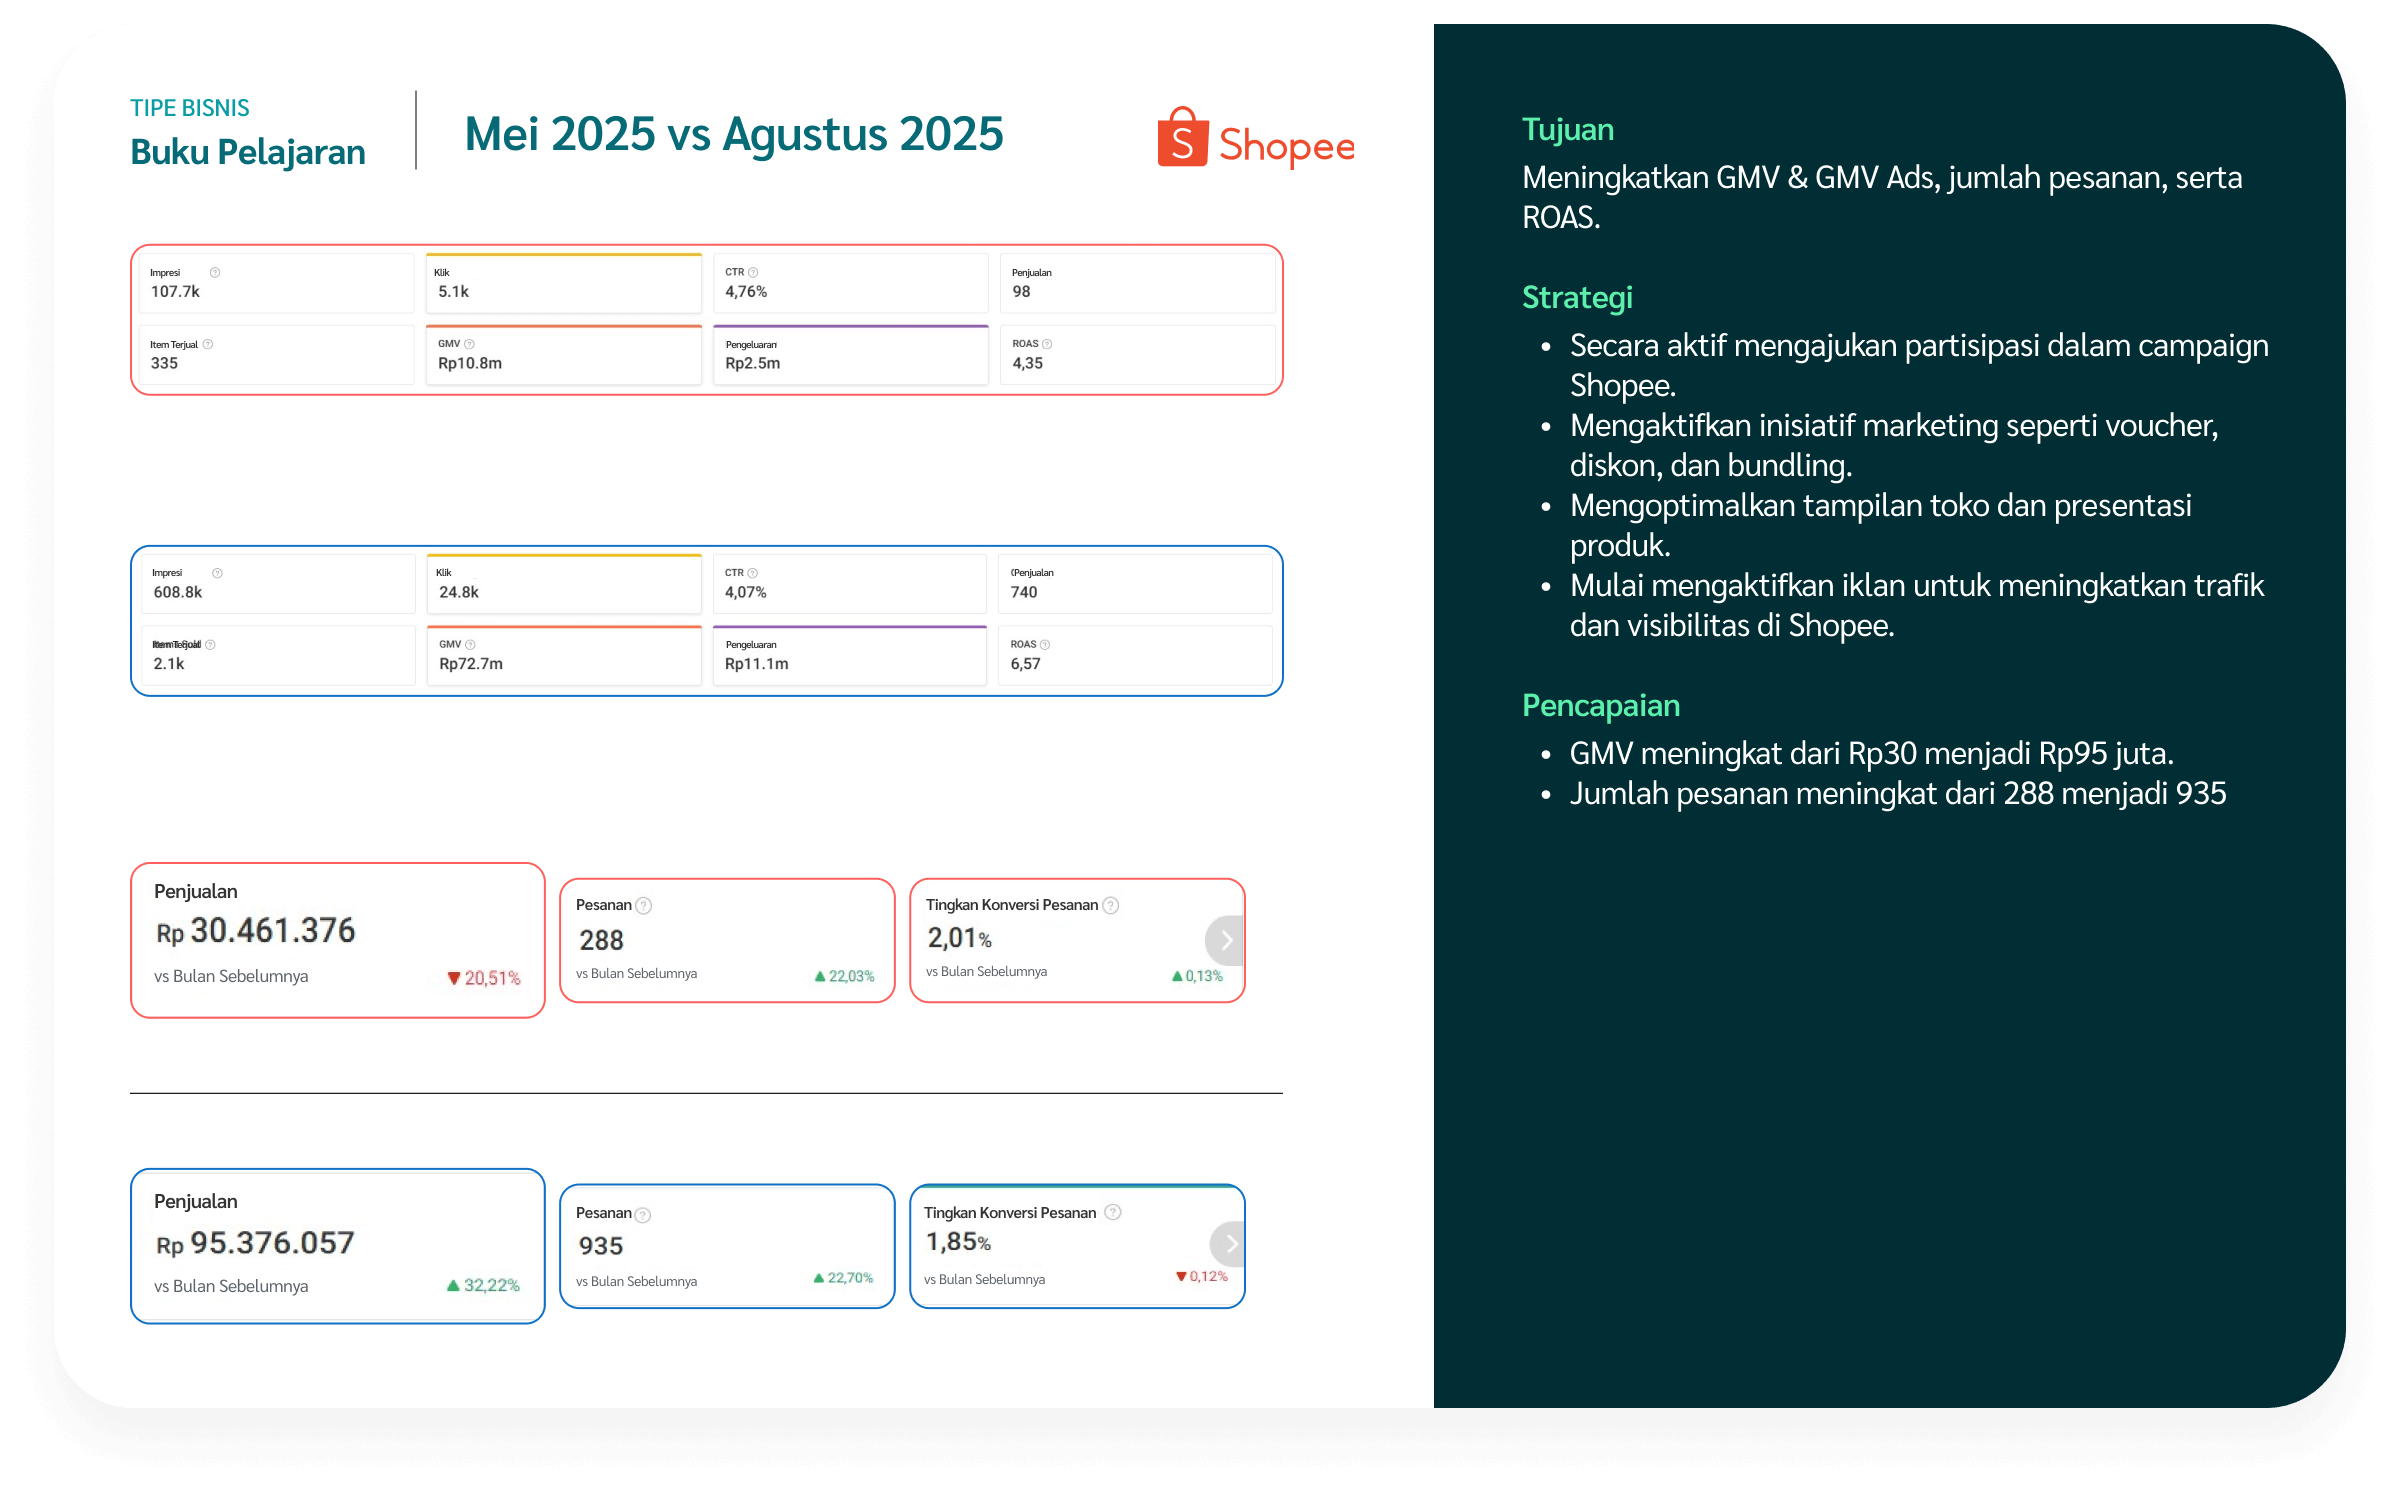Click the Penjualan Rp 30.461.376 card
2400x1492 pixels.
coord(337,940)
